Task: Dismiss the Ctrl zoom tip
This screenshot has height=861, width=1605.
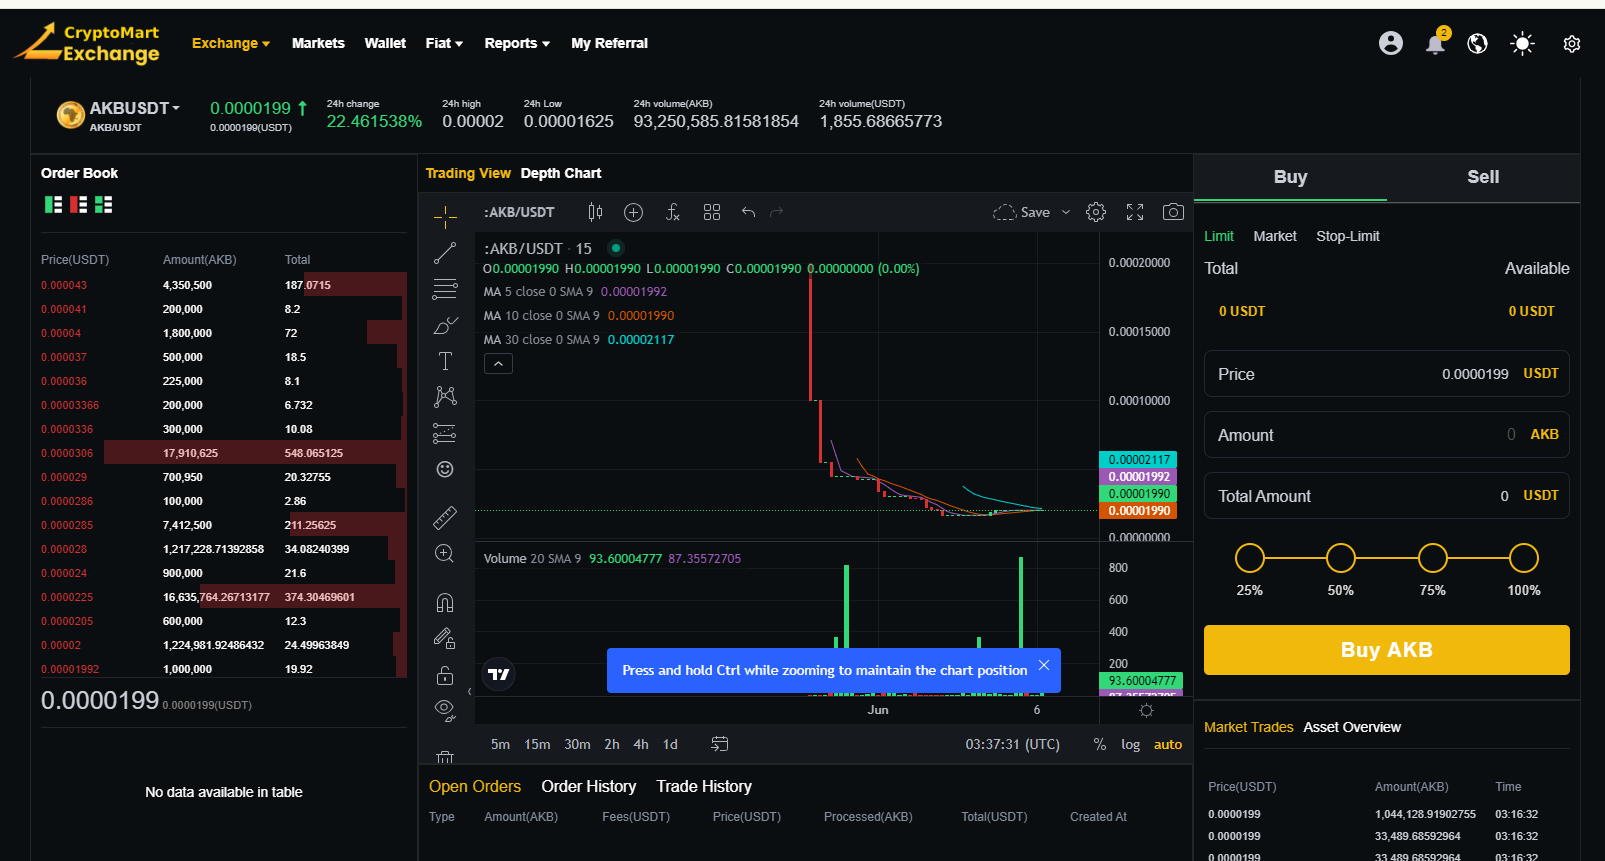Action: (x=1043, y=666)
